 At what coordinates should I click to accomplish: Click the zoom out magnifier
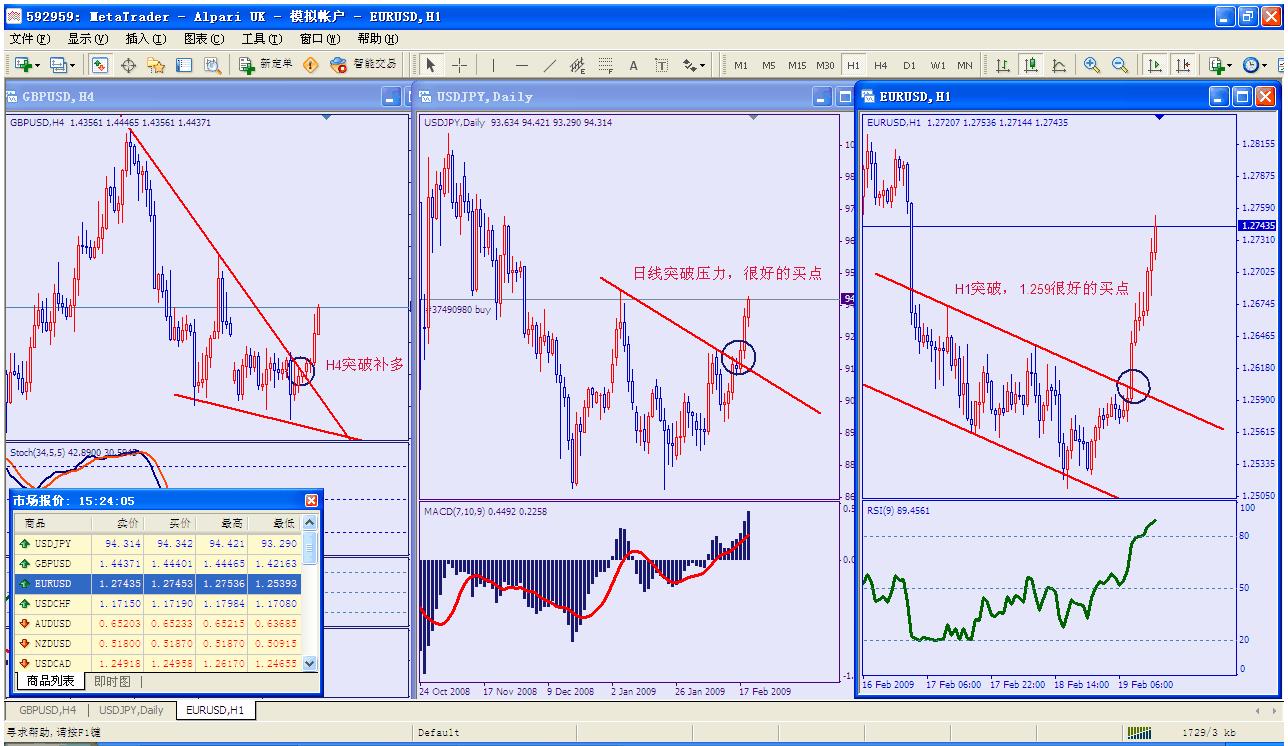pyautogui.click(x=1119, y=65)
